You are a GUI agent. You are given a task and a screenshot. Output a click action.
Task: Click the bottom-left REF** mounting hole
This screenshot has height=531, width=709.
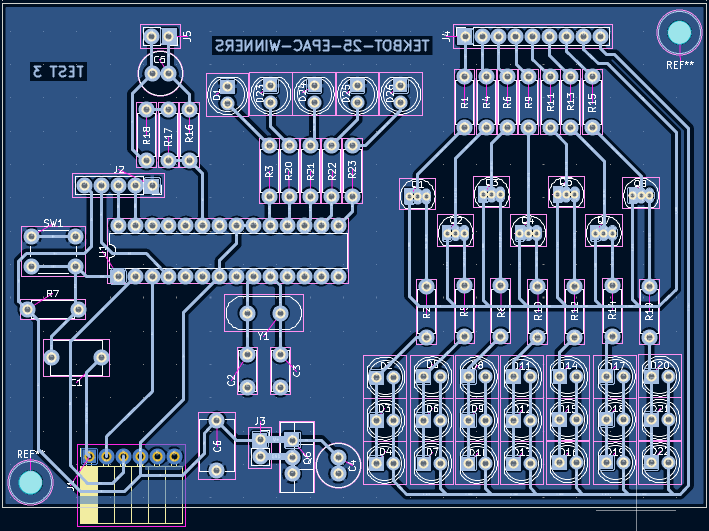click(30, 483)
